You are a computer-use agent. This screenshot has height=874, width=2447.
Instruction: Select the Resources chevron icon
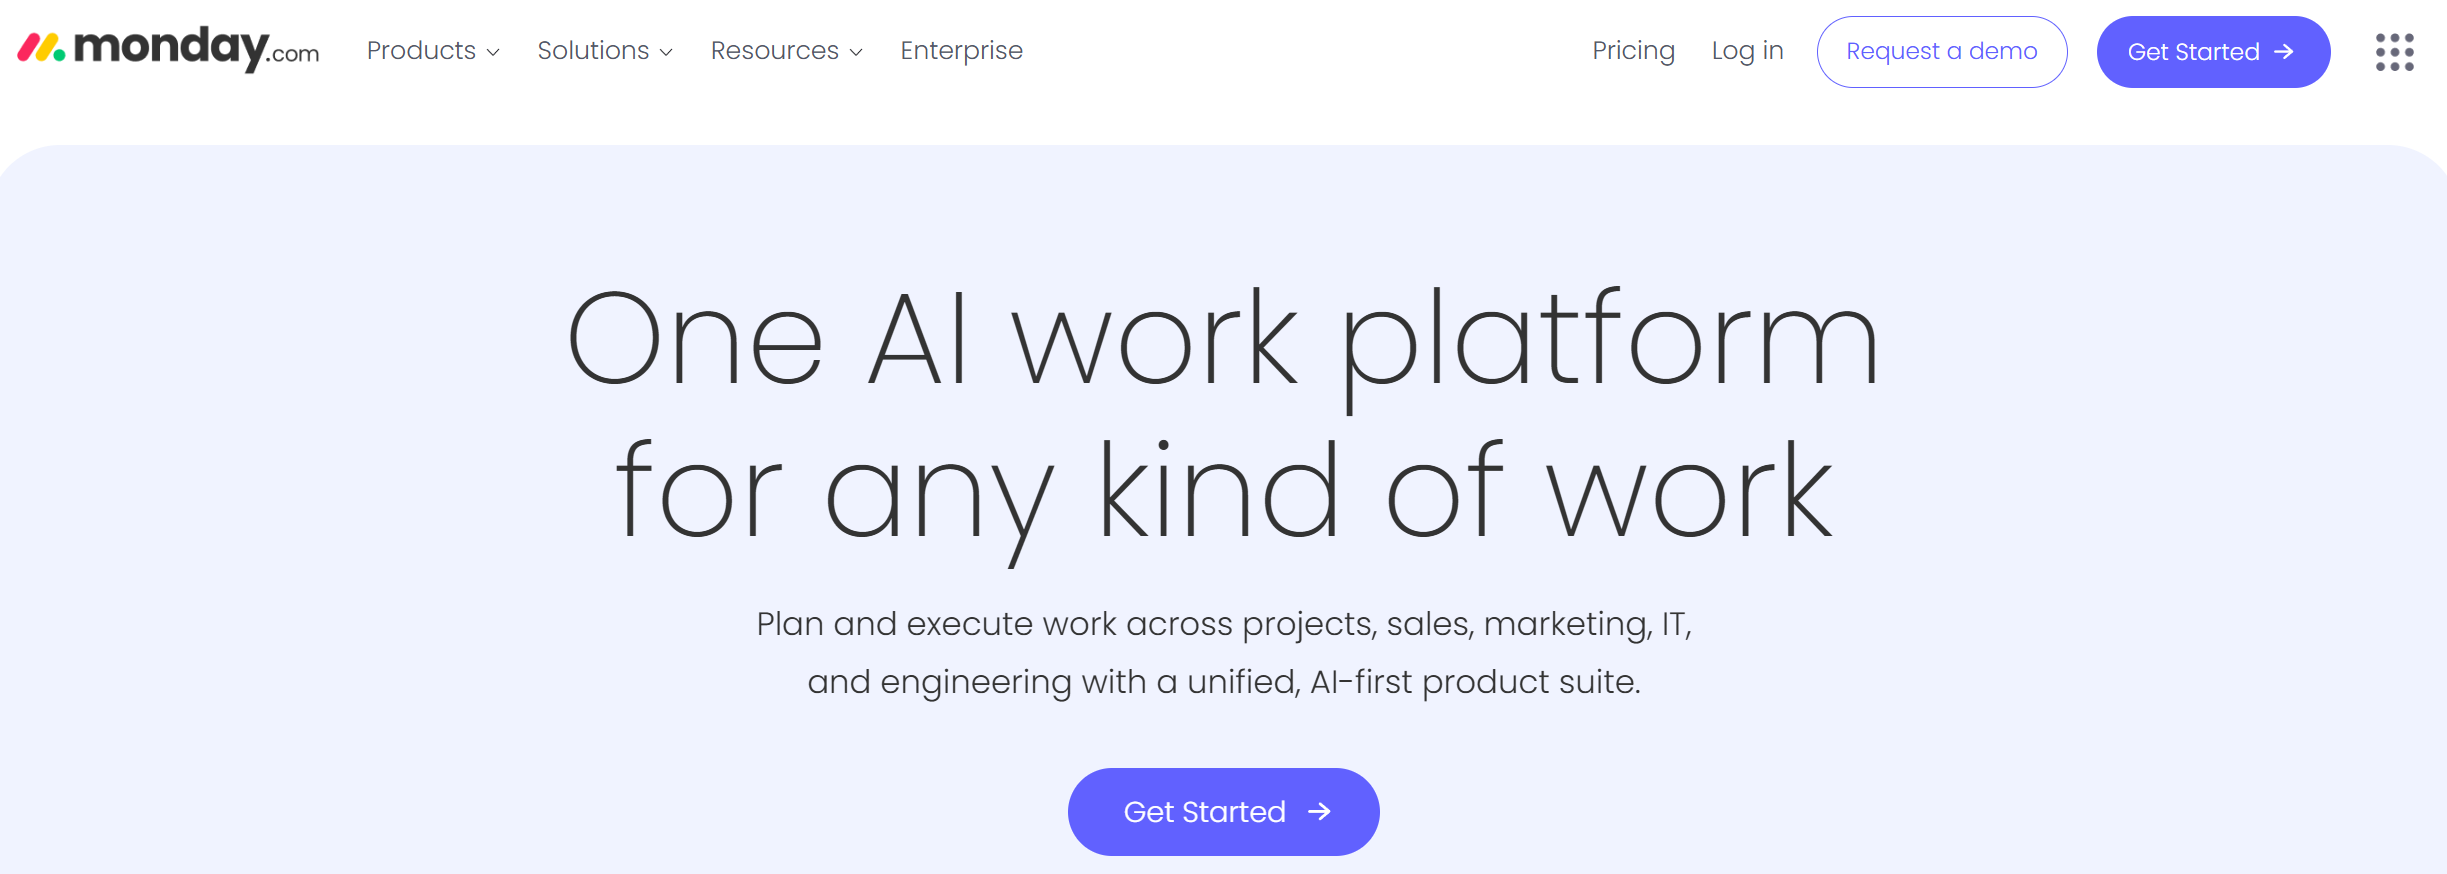(x=855, y=52)
